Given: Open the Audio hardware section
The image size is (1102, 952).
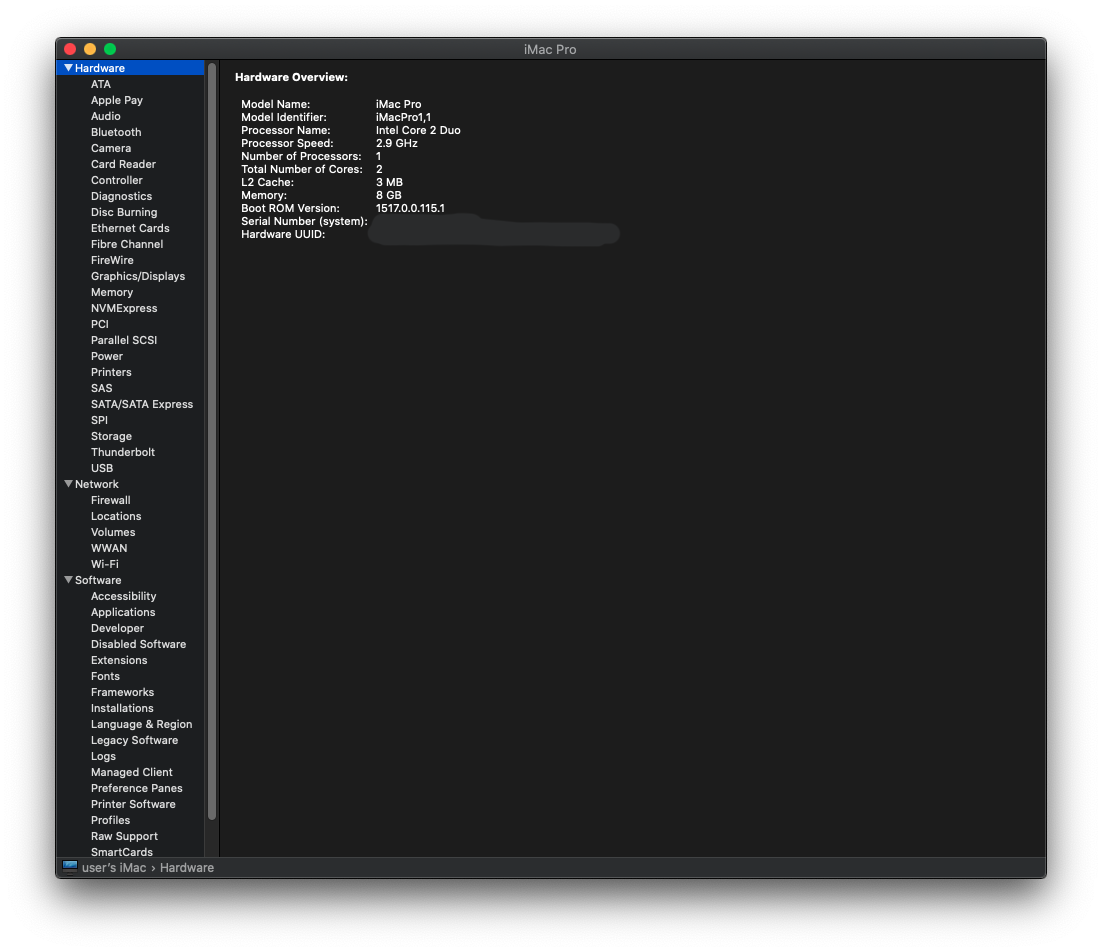Looking at the screenshot, I should click(x=105, y=117).
